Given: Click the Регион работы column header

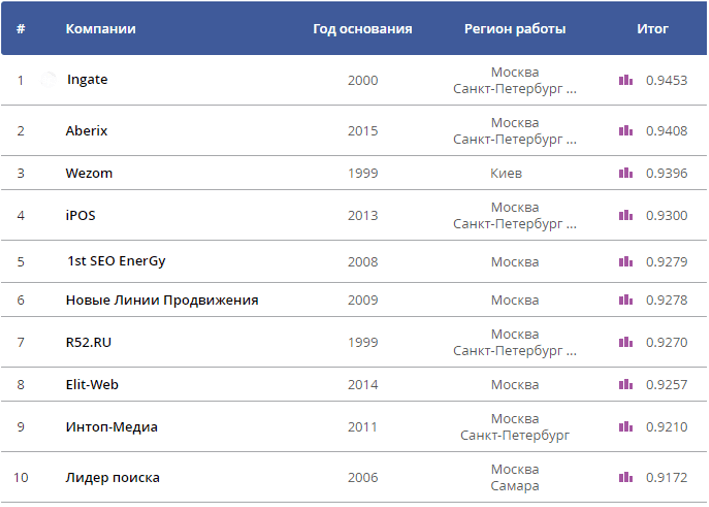Looking at the screenshot, I should (514, 29).
